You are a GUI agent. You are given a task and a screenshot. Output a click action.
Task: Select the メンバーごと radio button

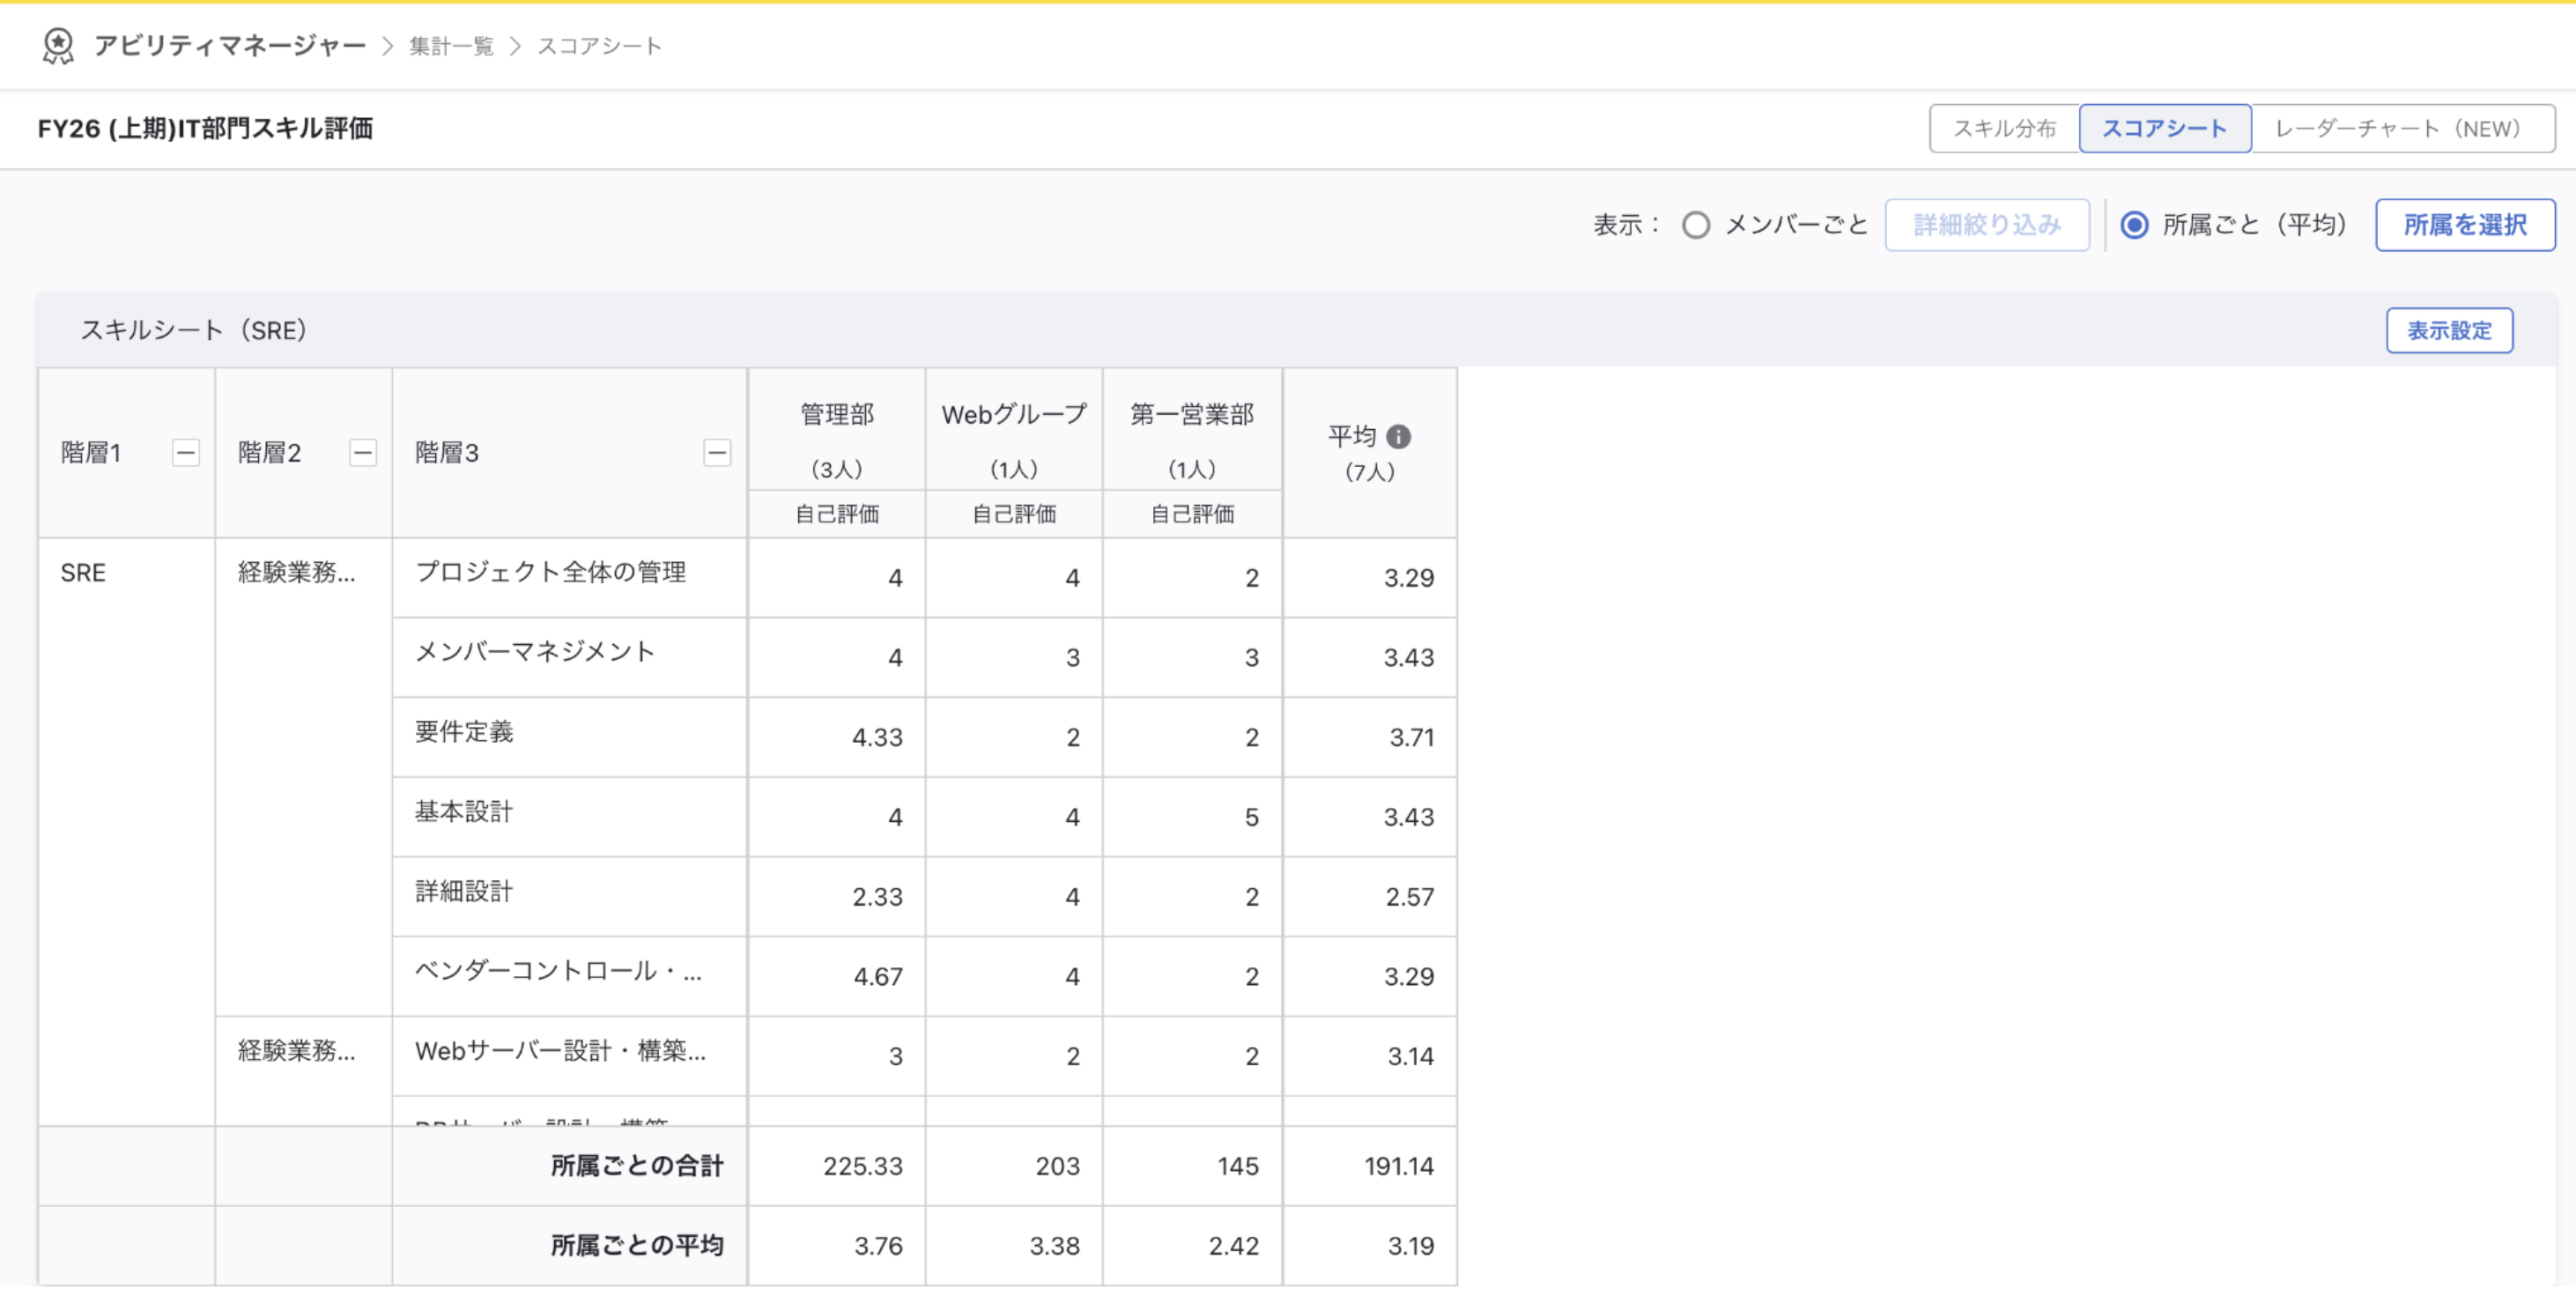tap(1696, 225)
